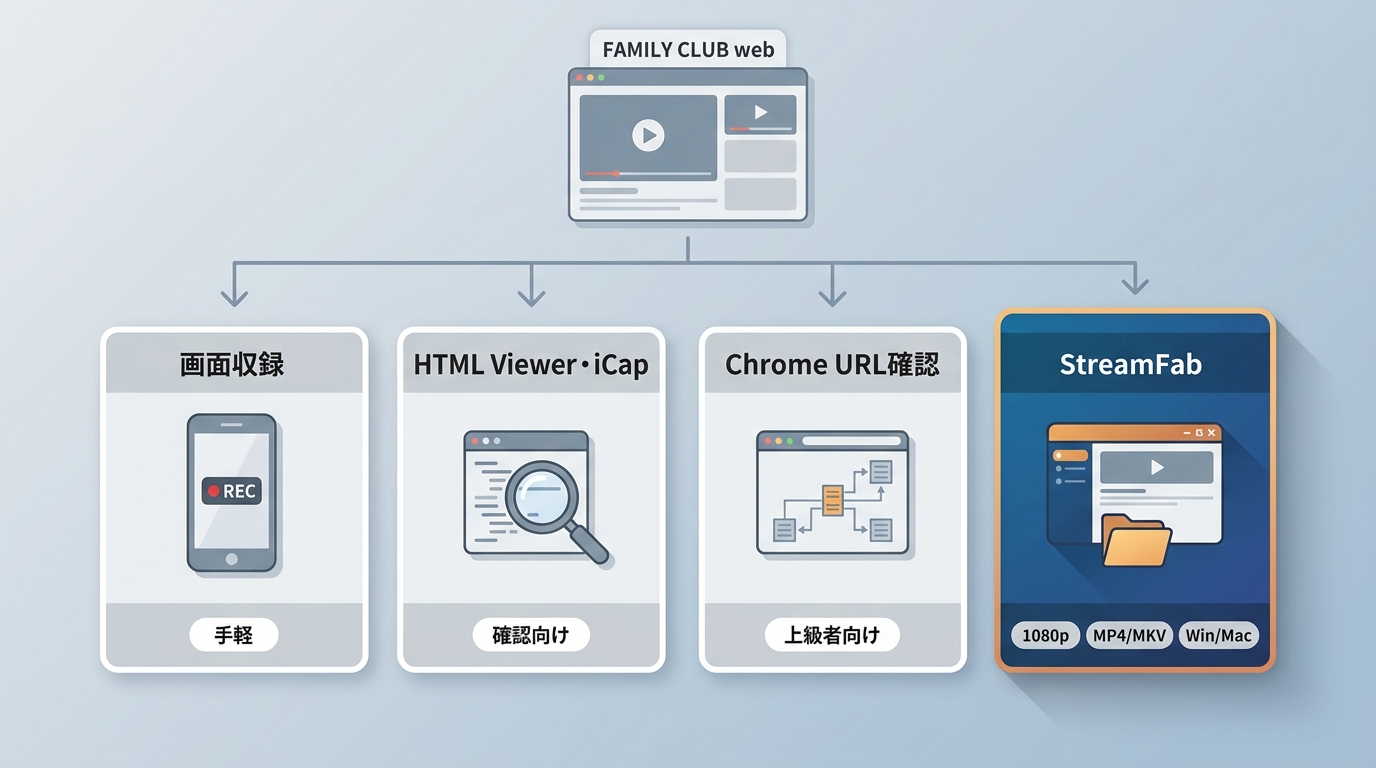This screenshot has height=768, width=1376.
Task: Close the StreamFab illustration window
Action: (1212, 433)
